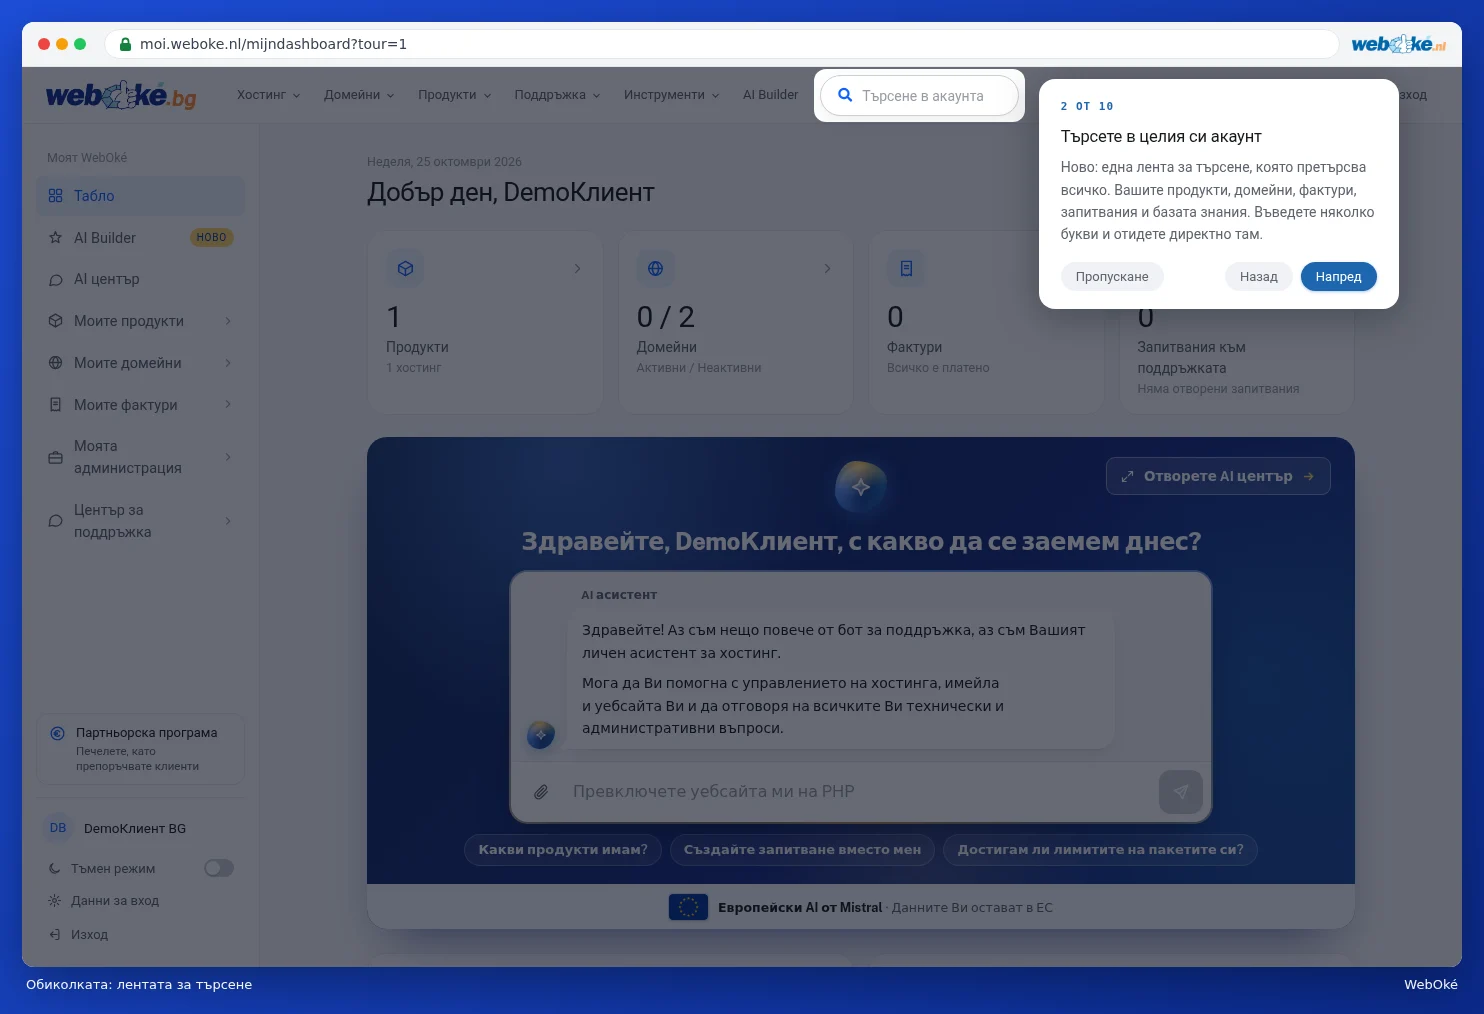This screenshot has width=1484, height=1014.
Task: Open AI Builder in the top navigation
Action: tap(770, 95)
